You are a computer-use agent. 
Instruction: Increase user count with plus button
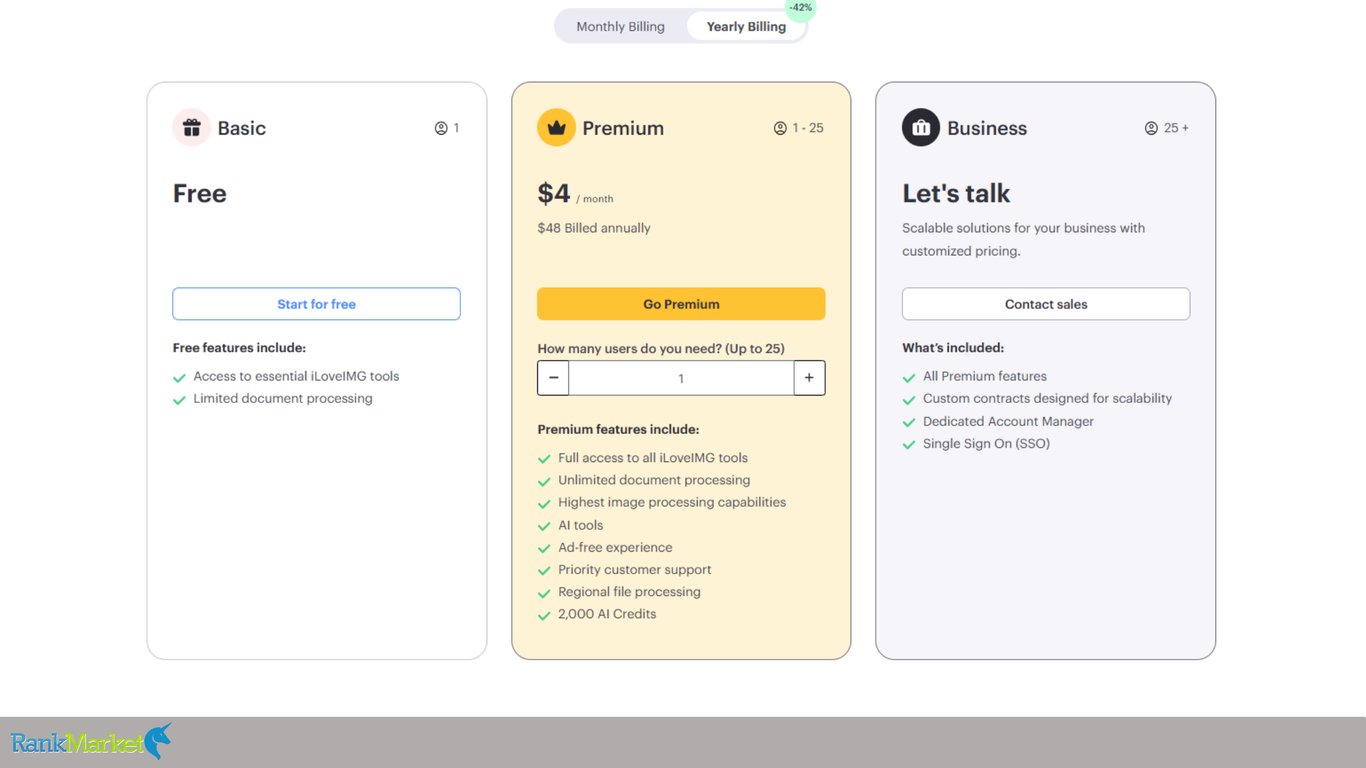[809, 378]
